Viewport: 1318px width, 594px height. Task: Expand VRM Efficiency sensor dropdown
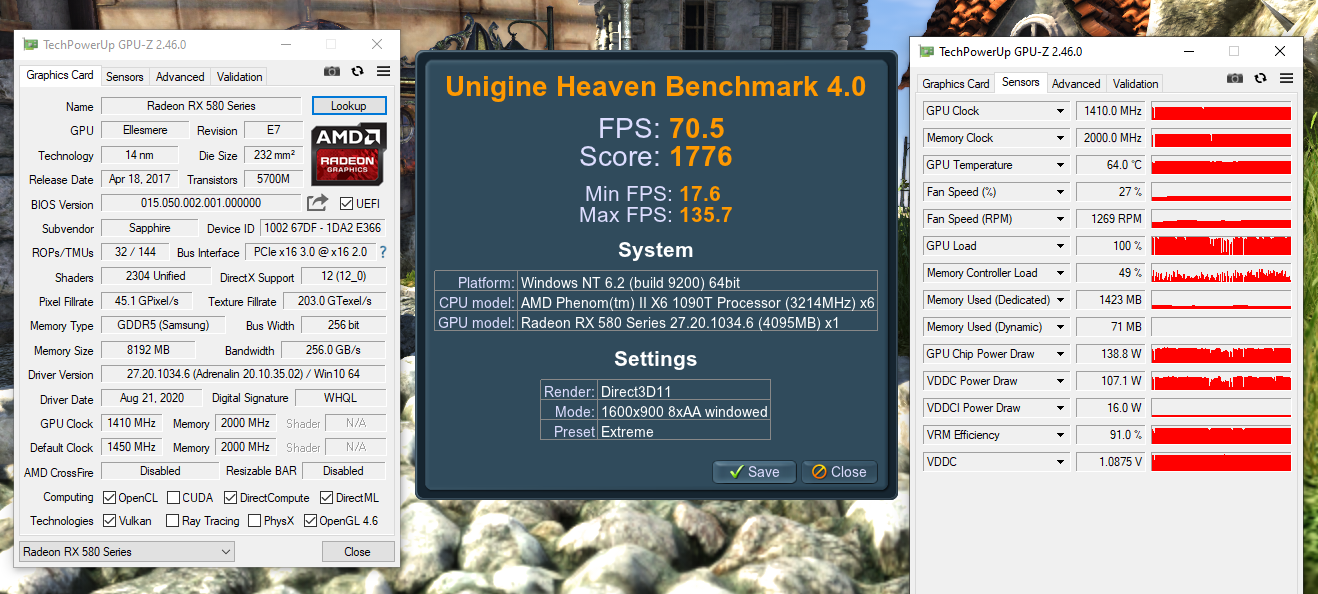coord(1060,435)
